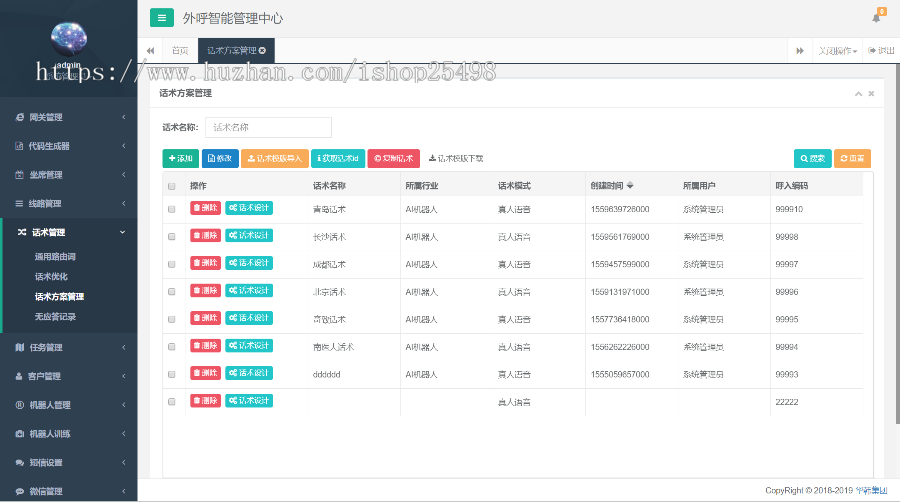Select the checkbox for the dddddd row
The image size is (900, 503).
171,373
